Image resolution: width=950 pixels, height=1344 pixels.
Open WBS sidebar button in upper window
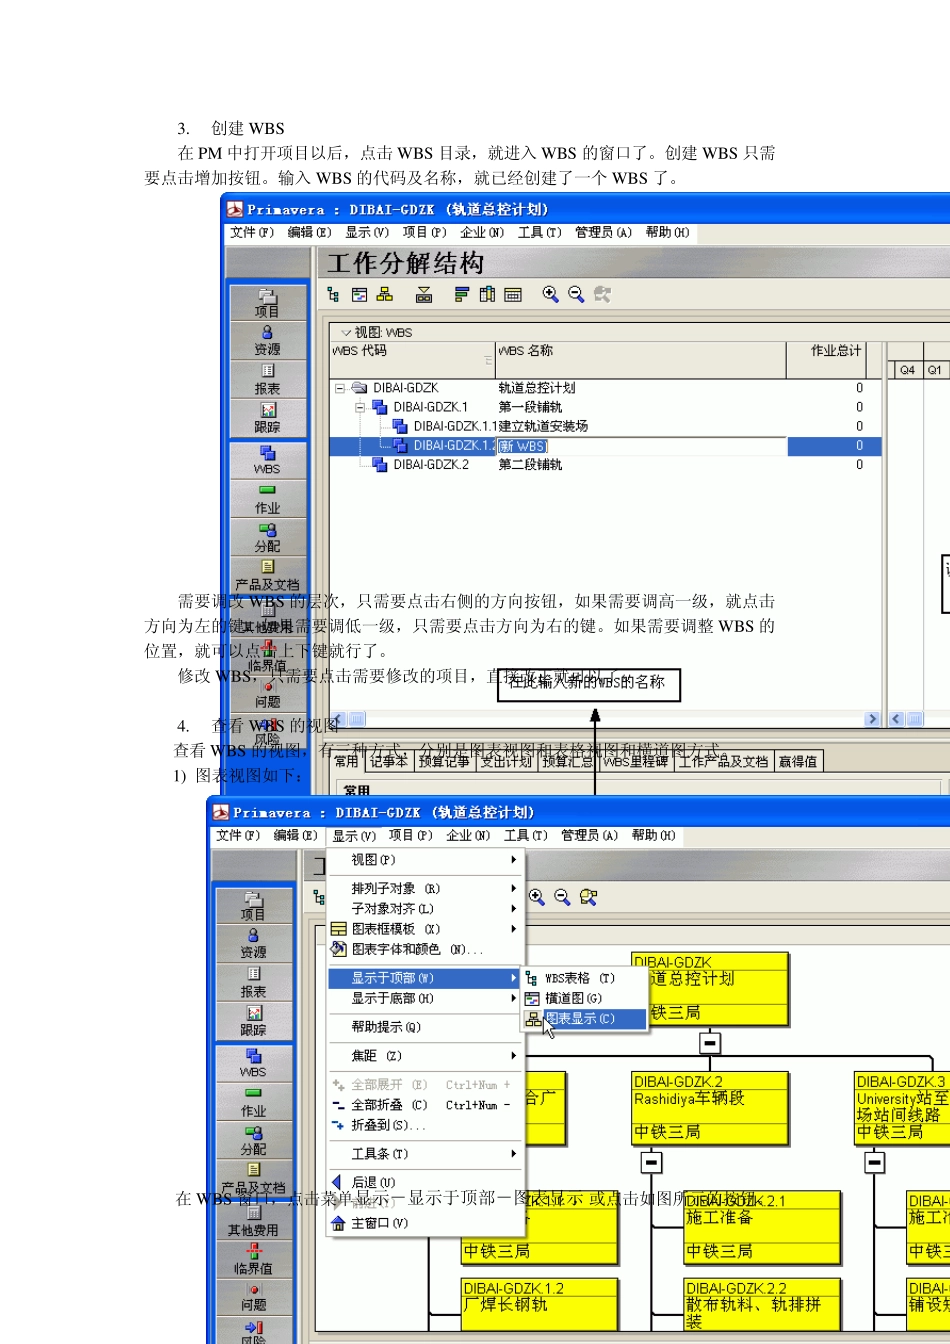[x=267, y=460]
